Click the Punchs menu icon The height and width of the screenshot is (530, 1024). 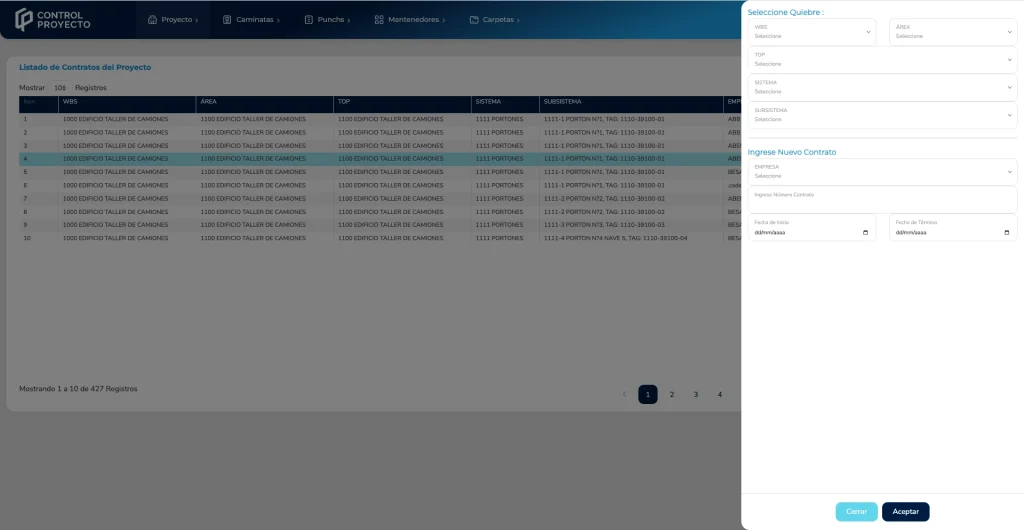click(308, 19)
